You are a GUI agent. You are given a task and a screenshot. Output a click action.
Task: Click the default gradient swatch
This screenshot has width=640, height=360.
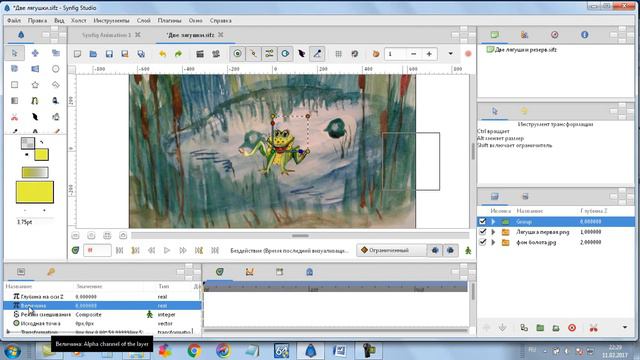click(x=35, y=173)
